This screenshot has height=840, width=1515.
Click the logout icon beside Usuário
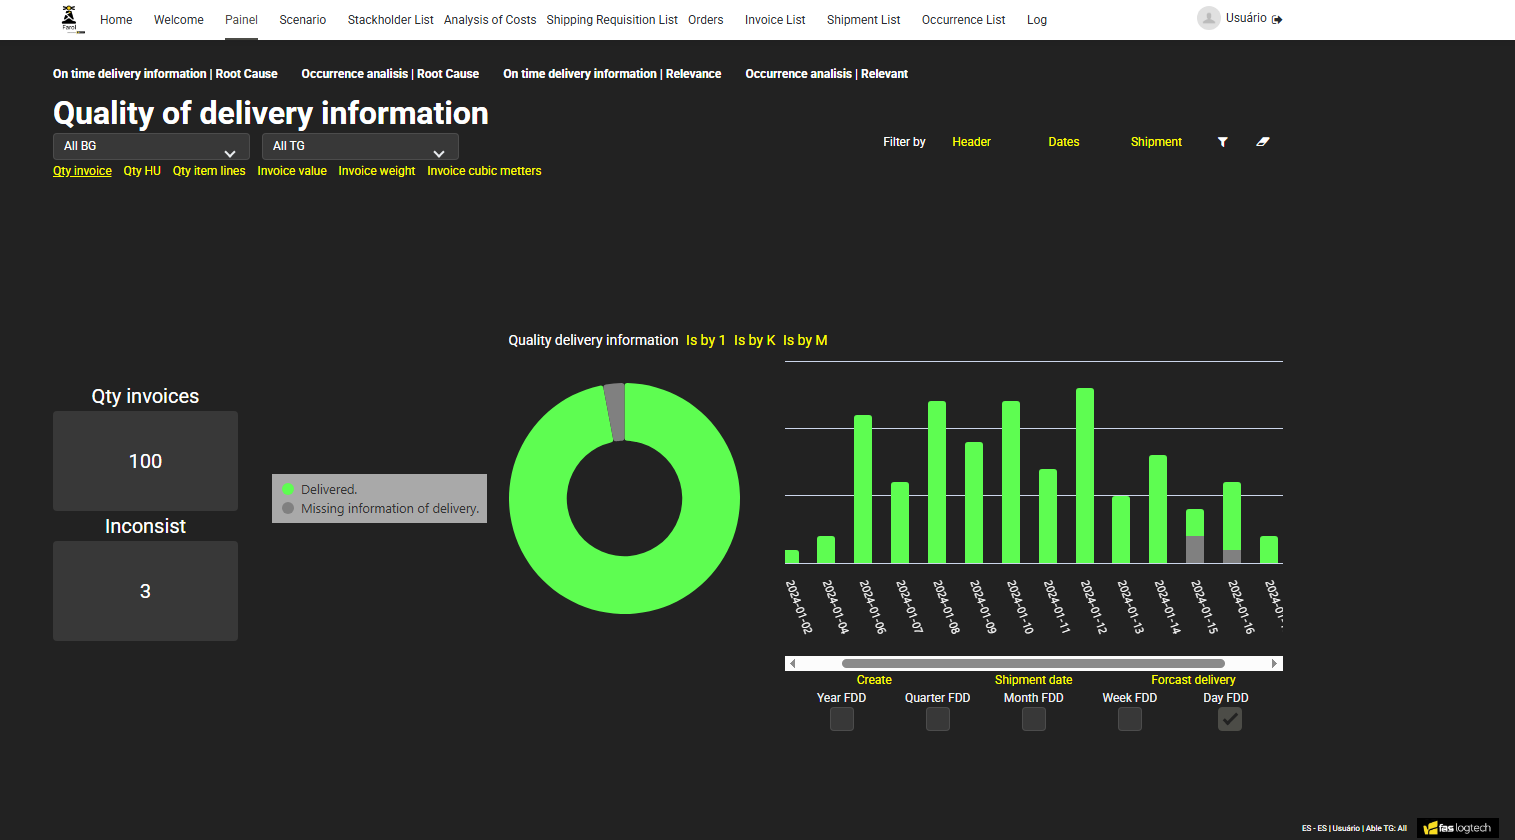coord(1277,19)
